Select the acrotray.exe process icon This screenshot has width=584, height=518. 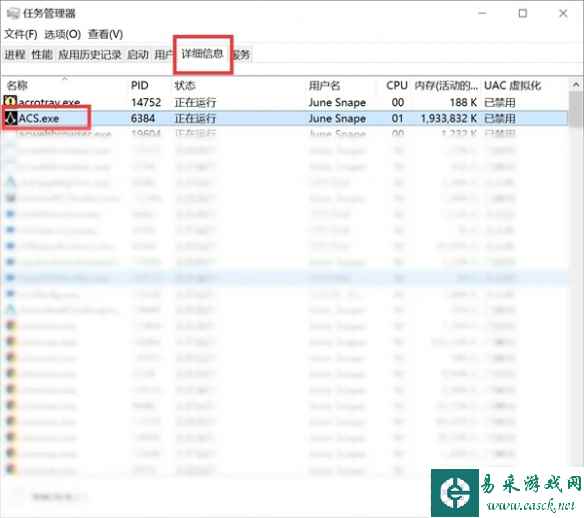pos(10,101)
